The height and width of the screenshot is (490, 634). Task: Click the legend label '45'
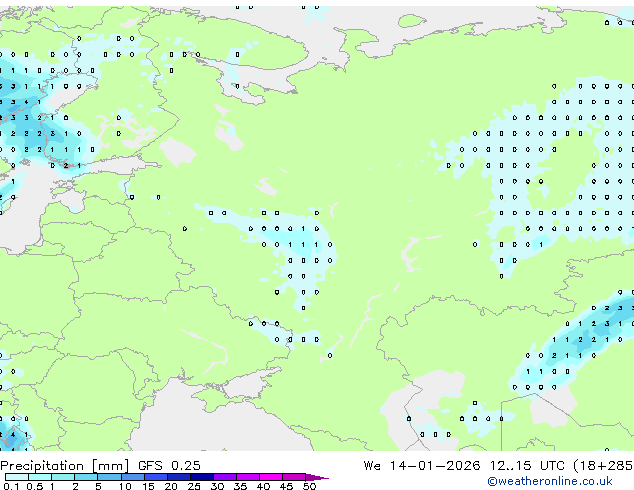[286, 486]
